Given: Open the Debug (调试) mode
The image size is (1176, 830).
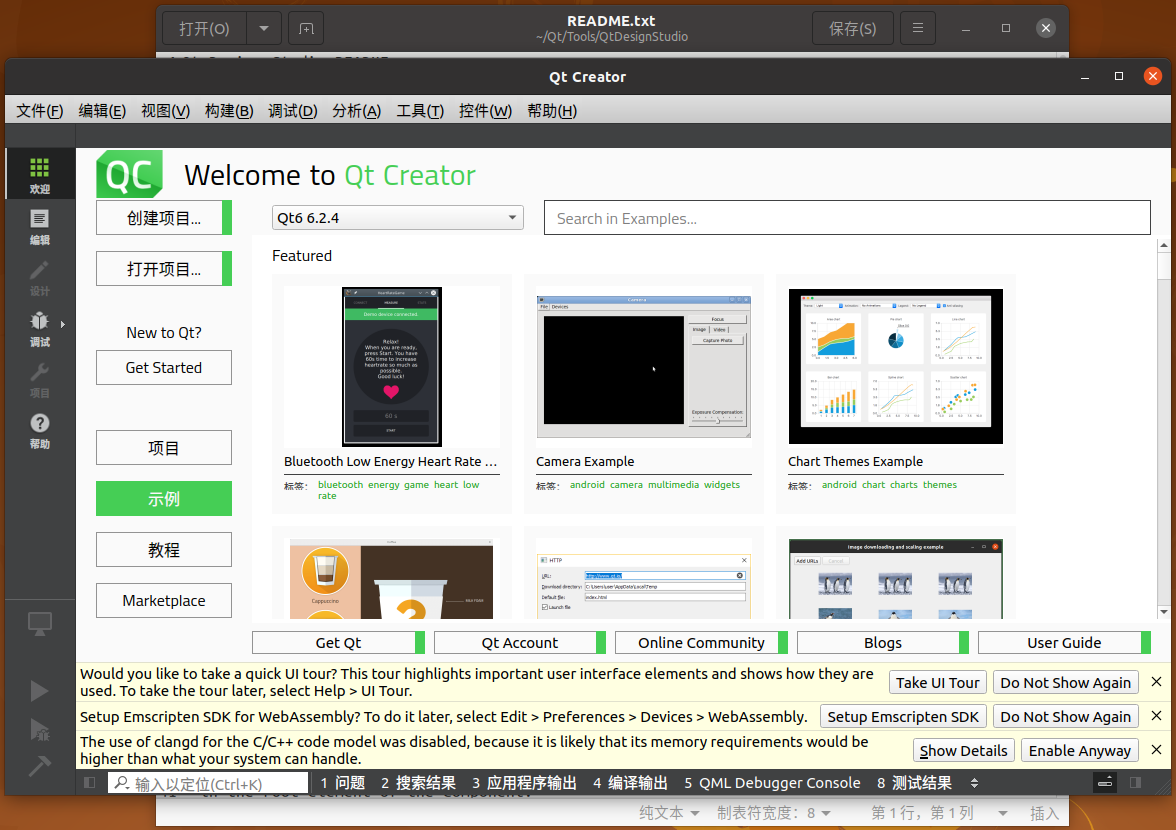Looking at the screenshot, I should pyautogui.click(x=40, y=328).
